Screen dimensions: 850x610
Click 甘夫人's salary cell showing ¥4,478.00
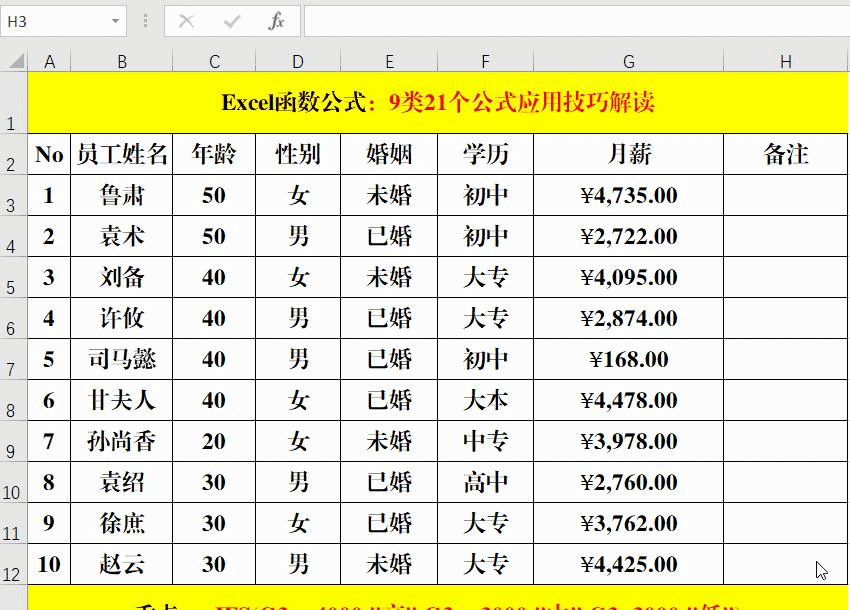[x=628, y=400]
